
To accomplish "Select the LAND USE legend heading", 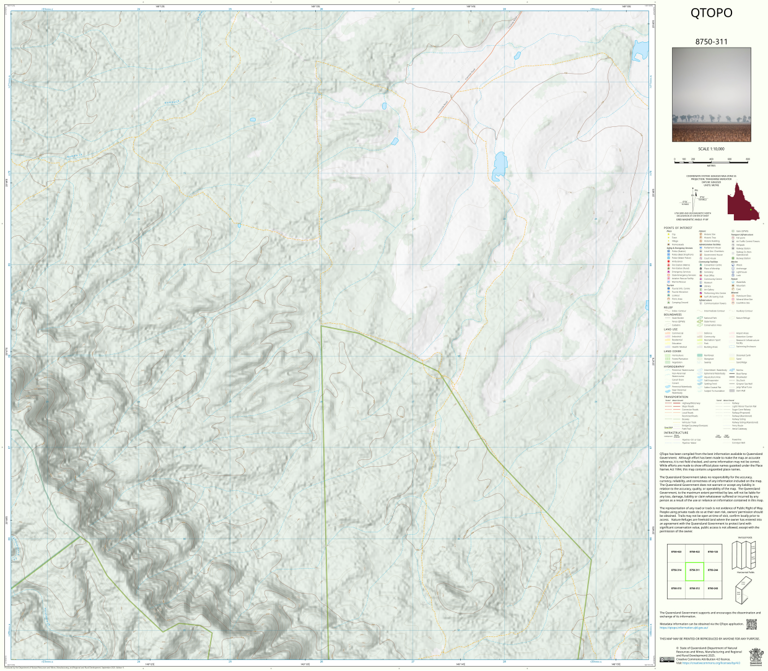I will (x=671, y=330).
